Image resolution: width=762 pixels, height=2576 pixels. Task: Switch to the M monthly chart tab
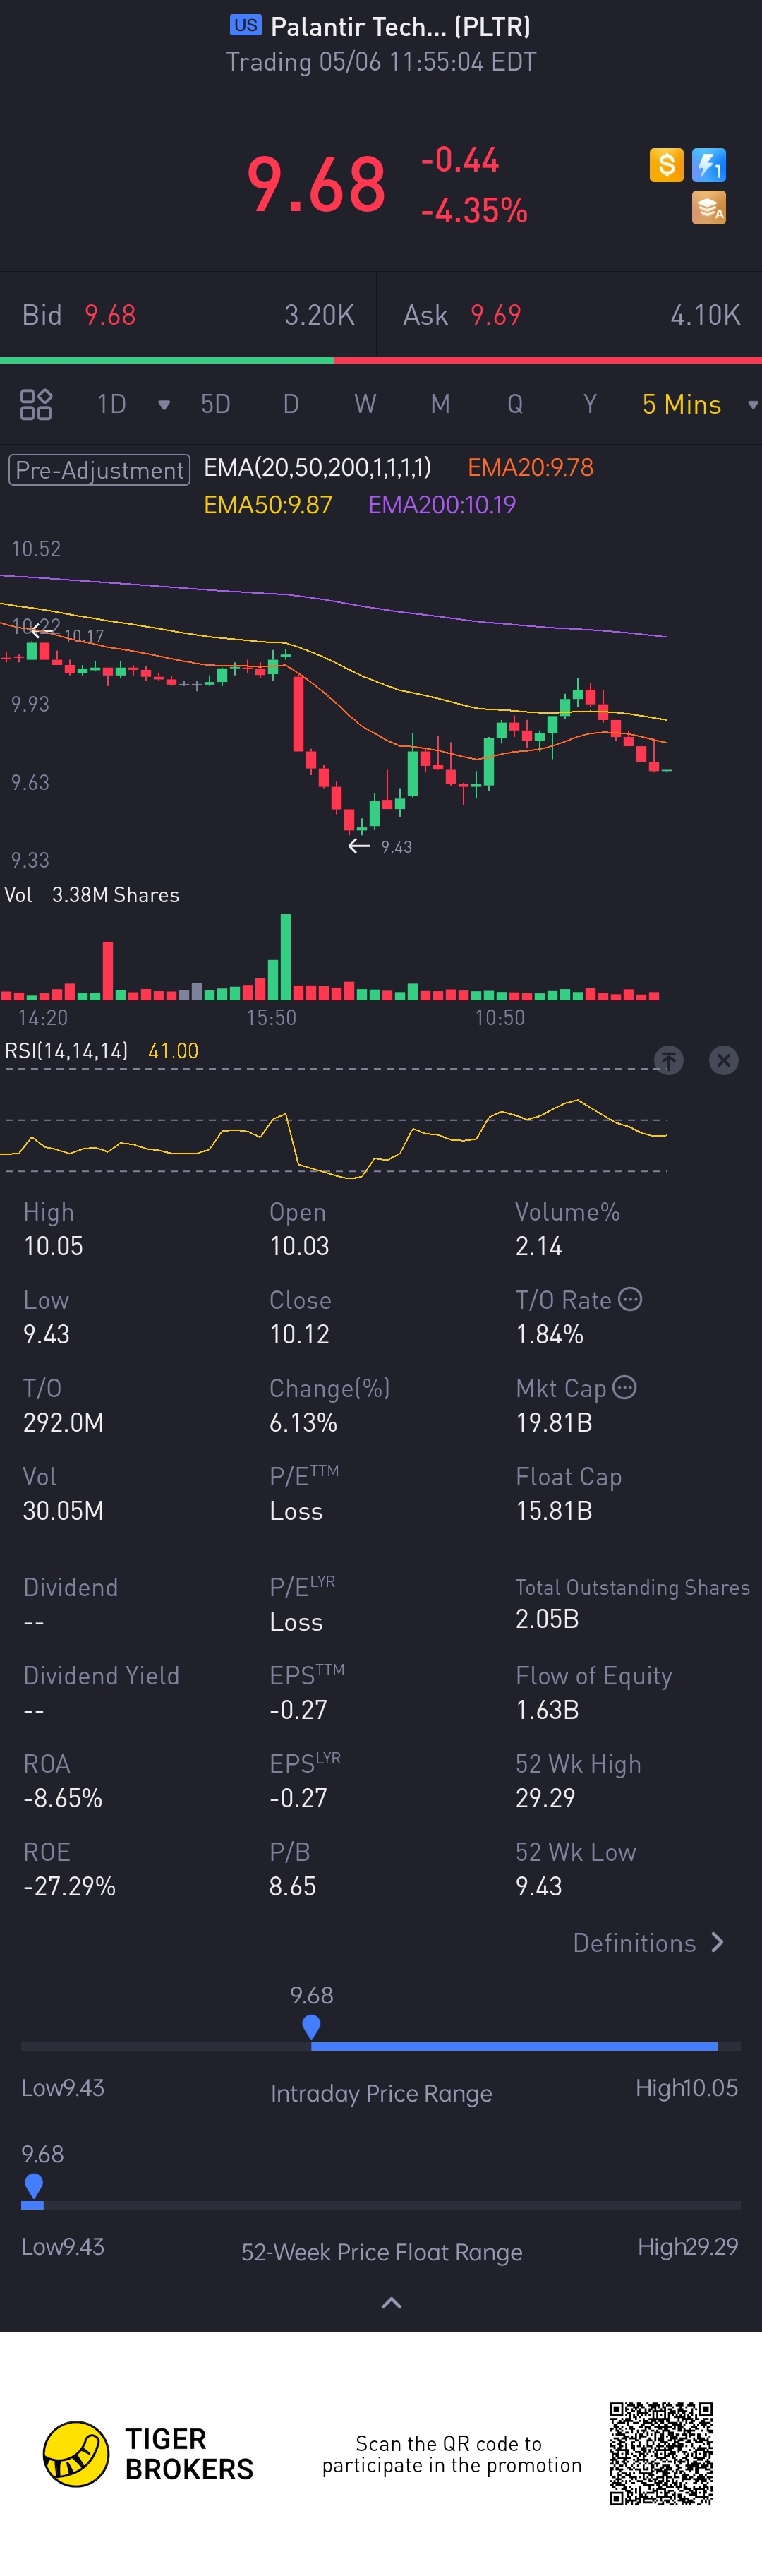(x=440, y=404)
